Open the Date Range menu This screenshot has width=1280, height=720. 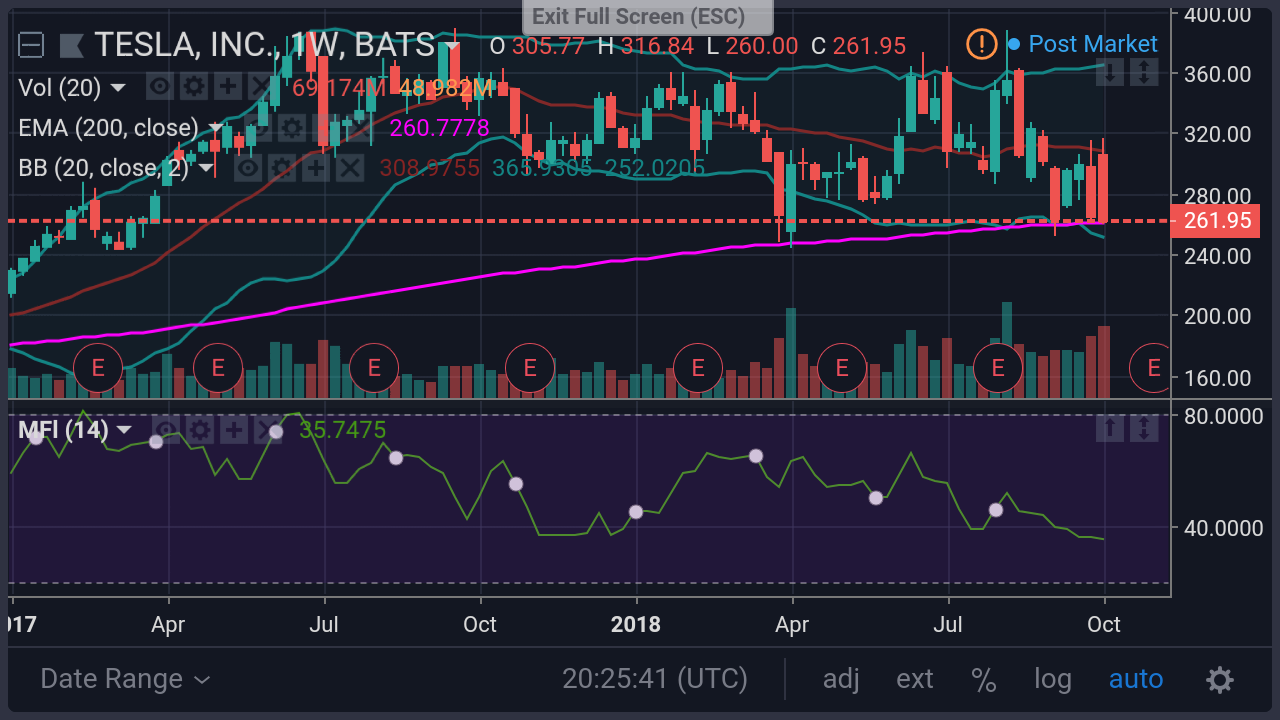tap(126, 679)
